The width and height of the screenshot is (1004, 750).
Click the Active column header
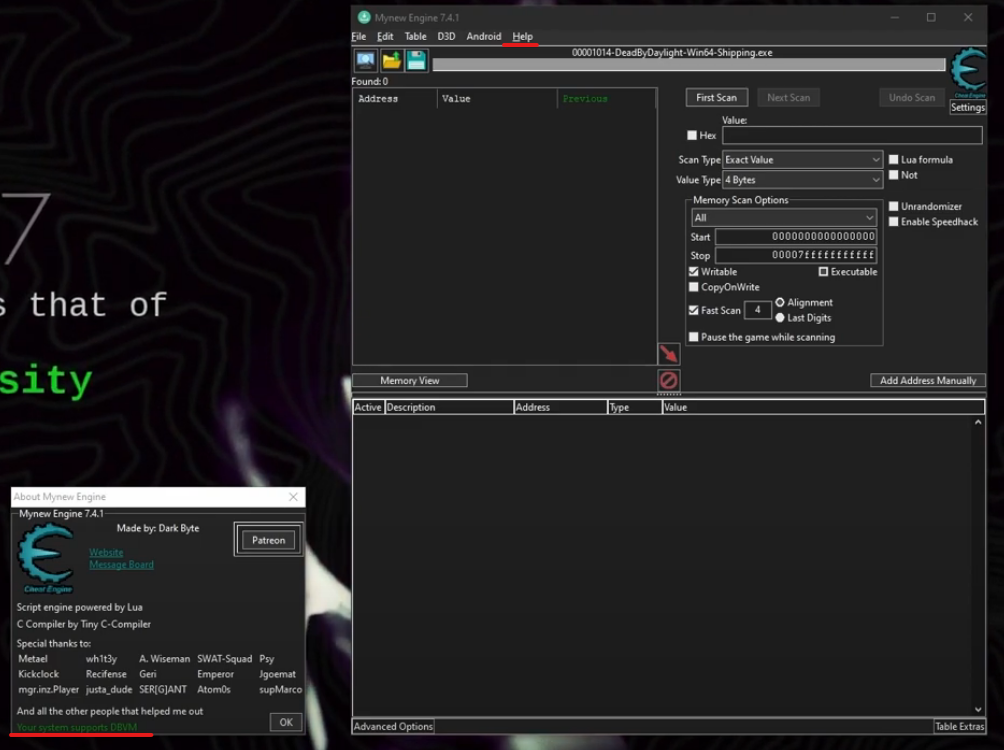click(368, 407)
